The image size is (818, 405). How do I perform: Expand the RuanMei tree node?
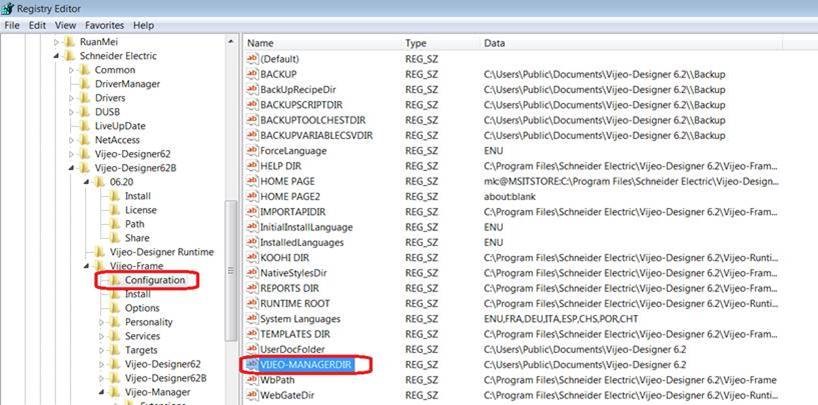57,42
